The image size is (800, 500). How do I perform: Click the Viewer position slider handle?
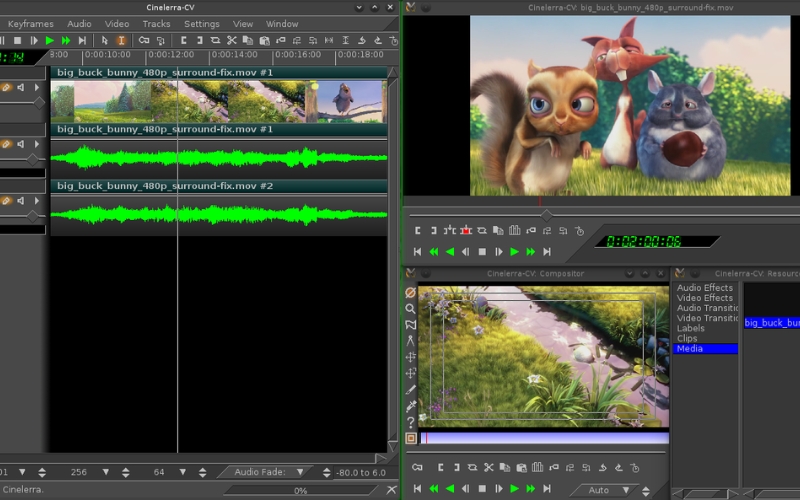click(x=546, y=215)
